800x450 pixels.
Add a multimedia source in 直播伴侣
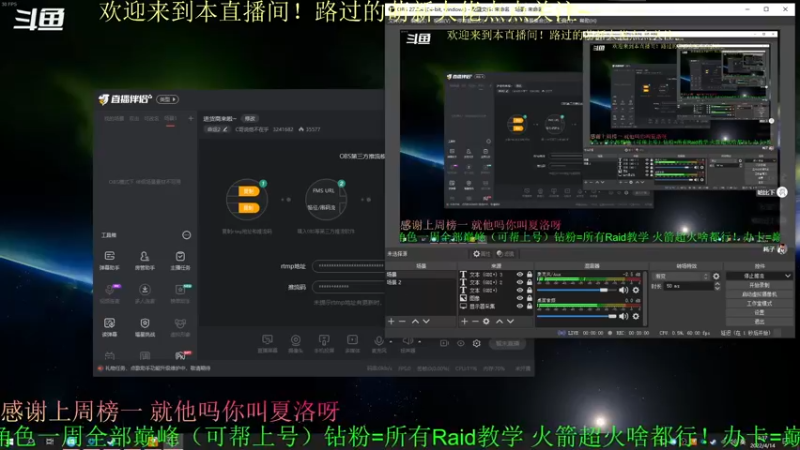tap(353, 343)
